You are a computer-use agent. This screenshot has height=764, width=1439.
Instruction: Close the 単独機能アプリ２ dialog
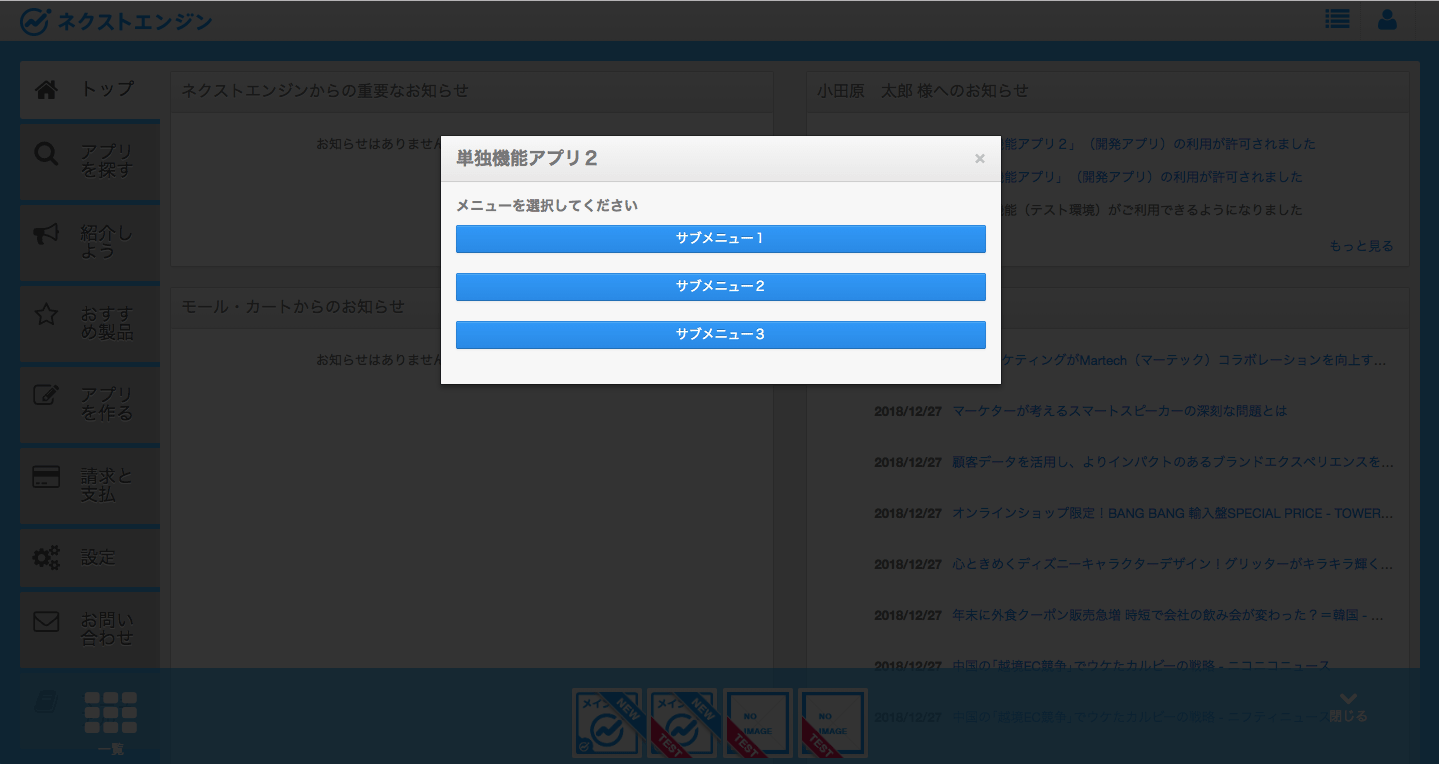pyautogui.click(x=979, y=159)
